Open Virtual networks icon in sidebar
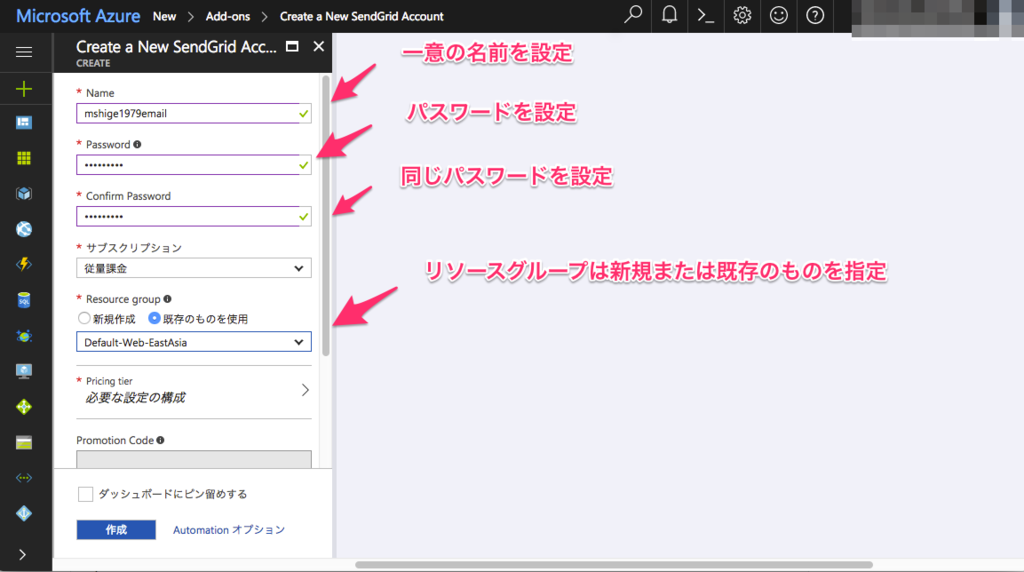The width and height of the screenshot is (1024, 572). coord(24,478)
